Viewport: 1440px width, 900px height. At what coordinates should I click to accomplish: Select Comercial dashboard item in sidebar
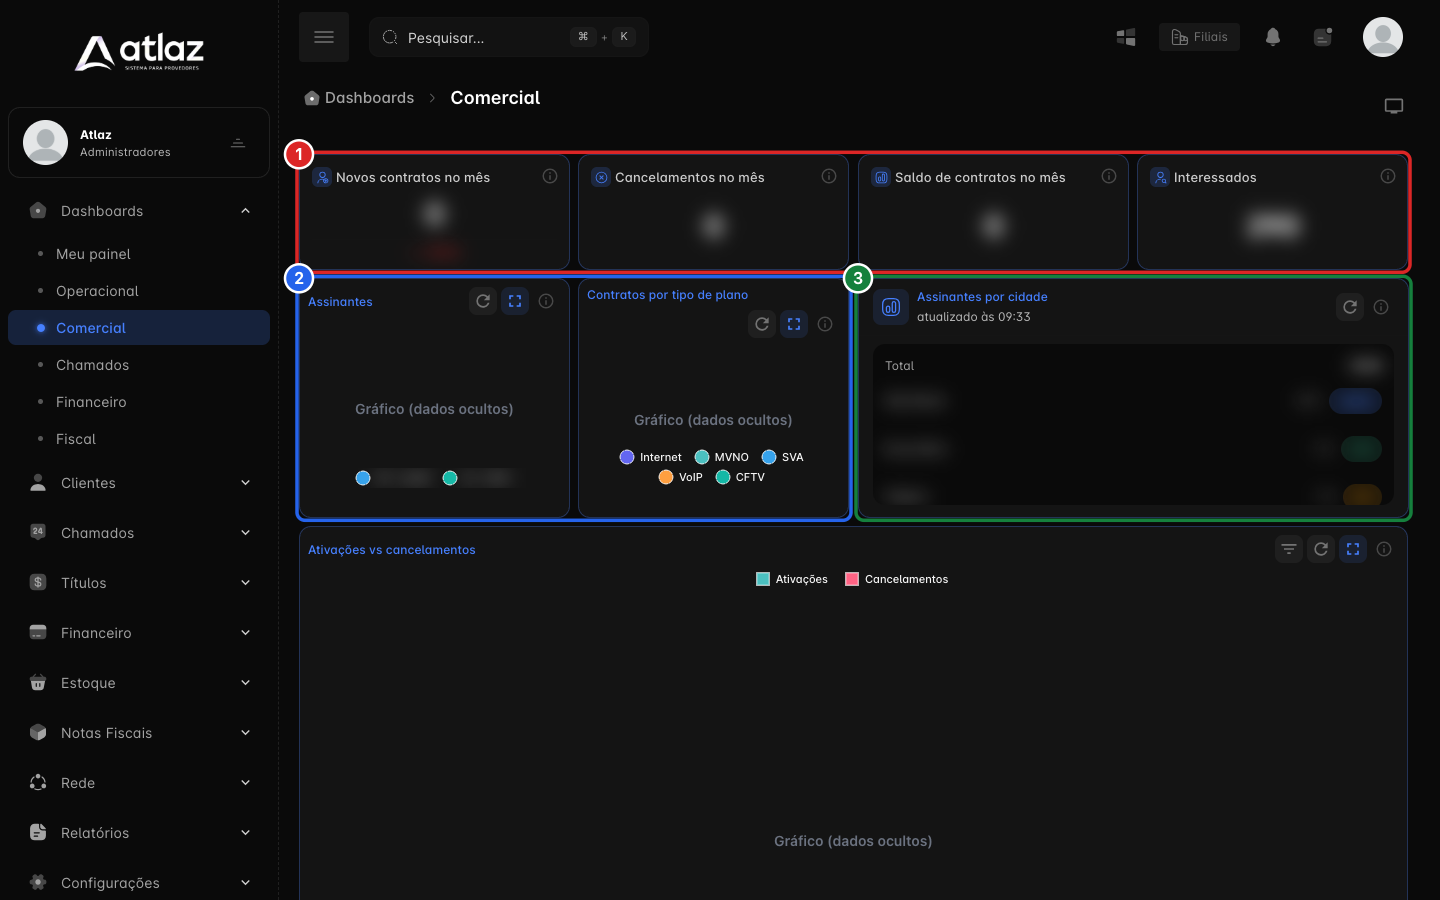[x=139, y=328]
